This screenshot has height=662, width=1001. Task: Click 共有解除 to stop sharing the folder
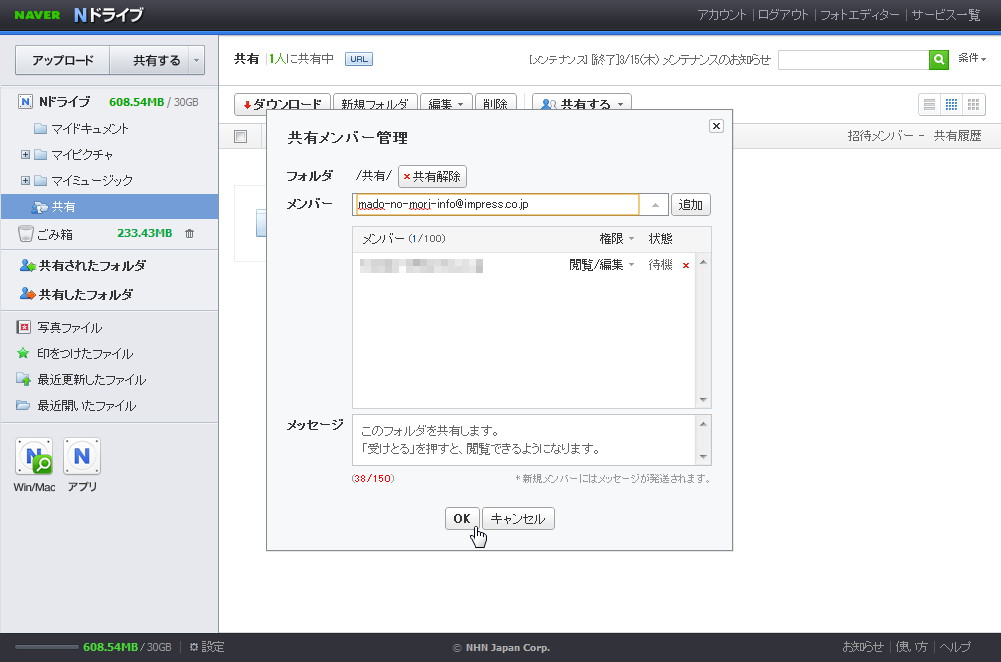[432, 176]
